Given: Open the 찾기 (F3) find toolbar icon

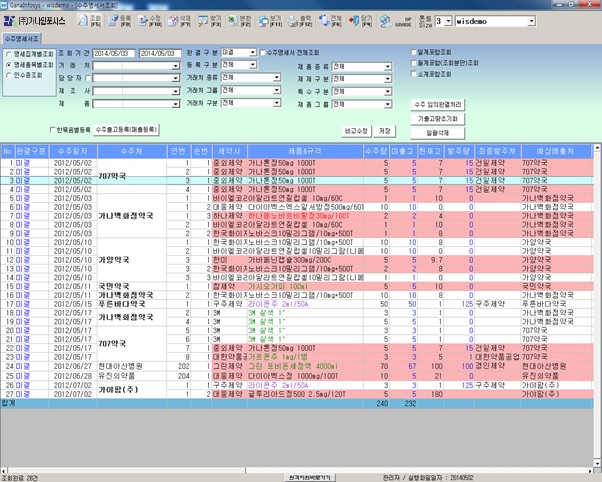Looking at the screenshot, I should [x=210, y=21].
